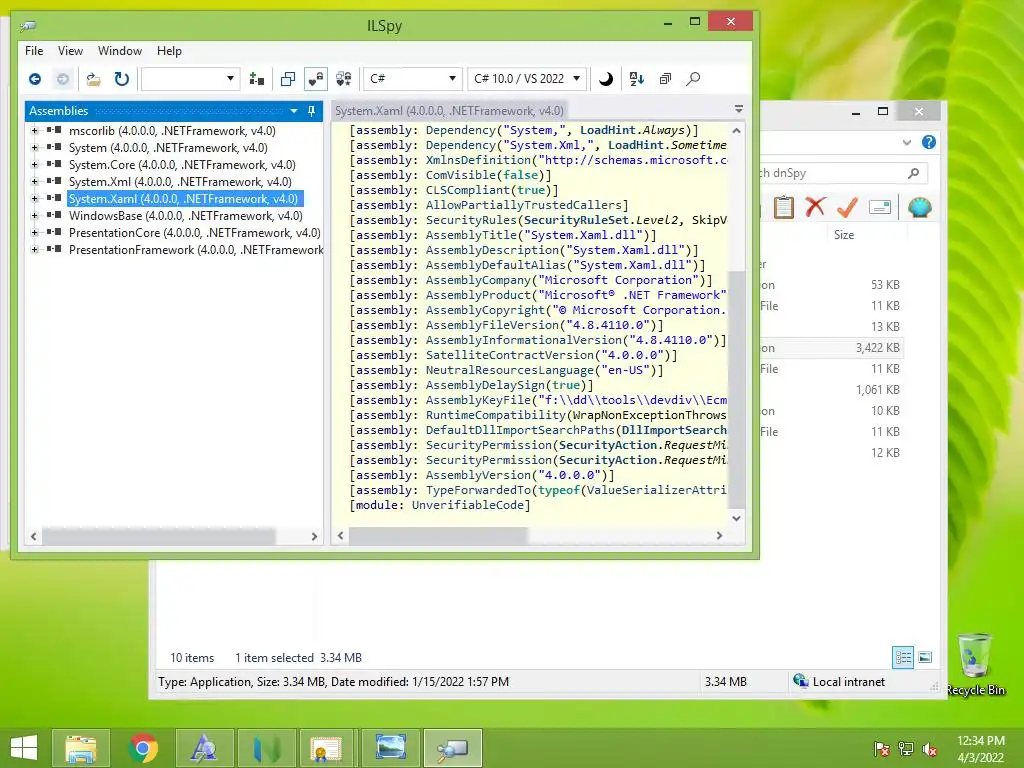Click the AssemblyCompany attribute in code

(x=478, y=280)
